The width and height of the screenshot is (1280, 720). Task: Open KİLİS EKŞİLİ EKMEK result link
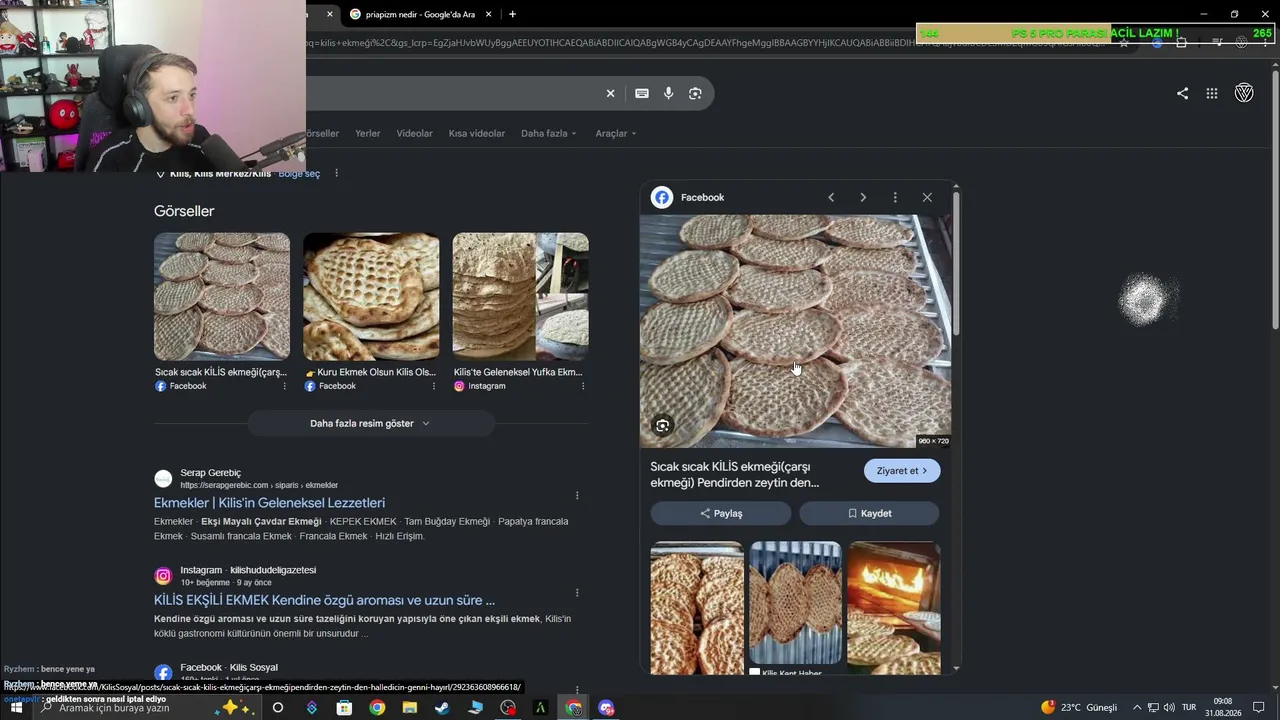pos(324,600)
